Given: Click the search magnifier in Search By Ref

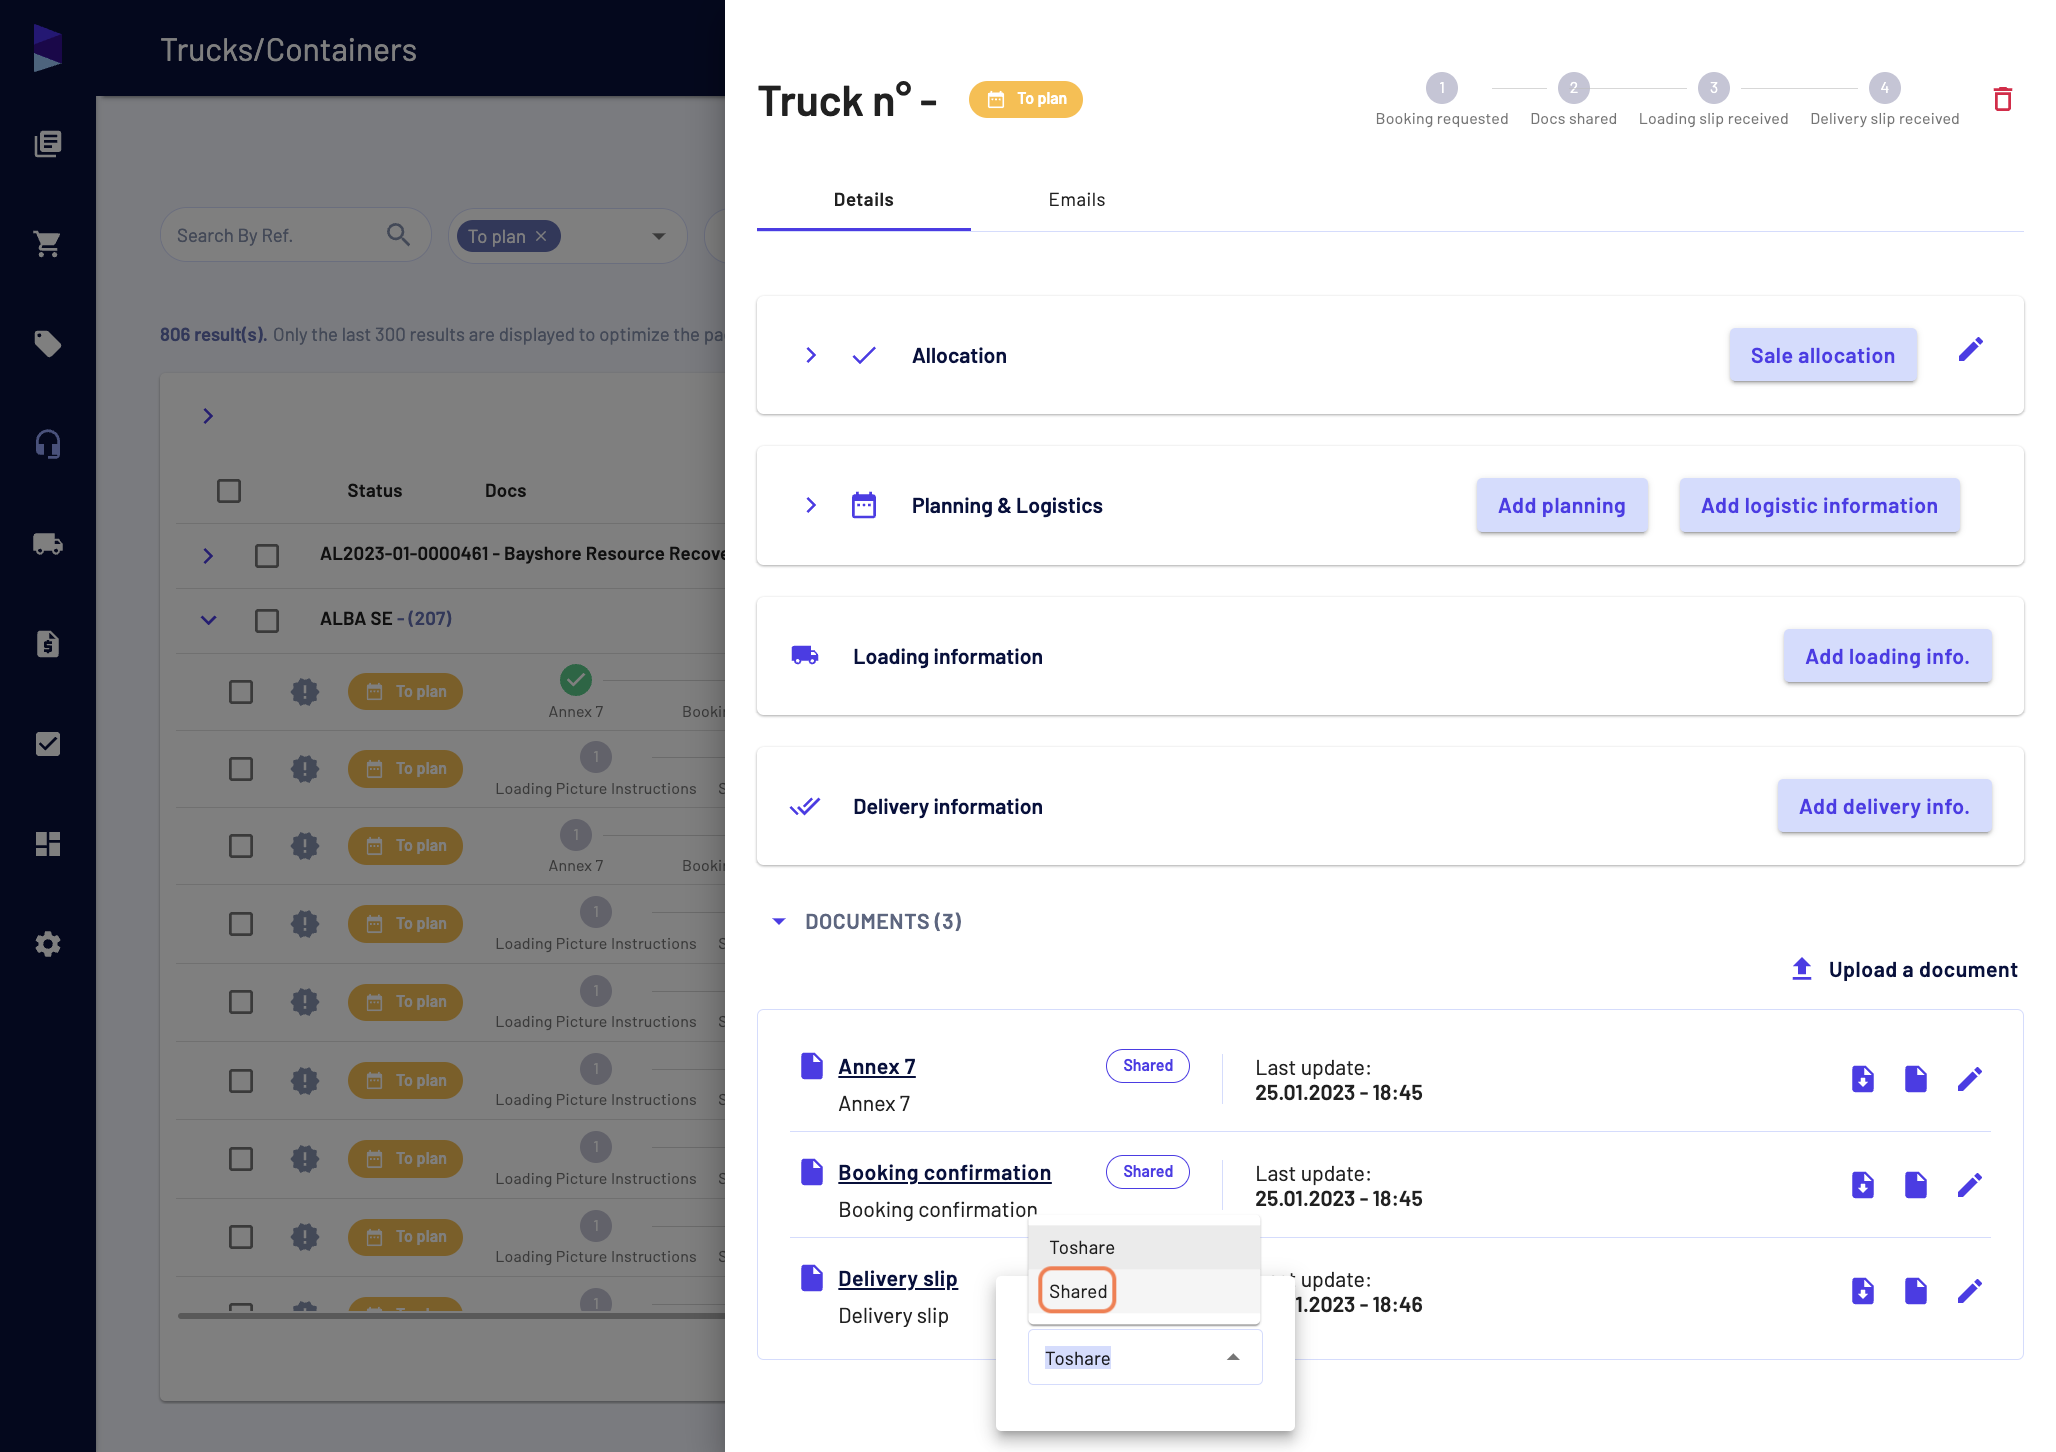Looking at the screenshot, I should [398, 235].
